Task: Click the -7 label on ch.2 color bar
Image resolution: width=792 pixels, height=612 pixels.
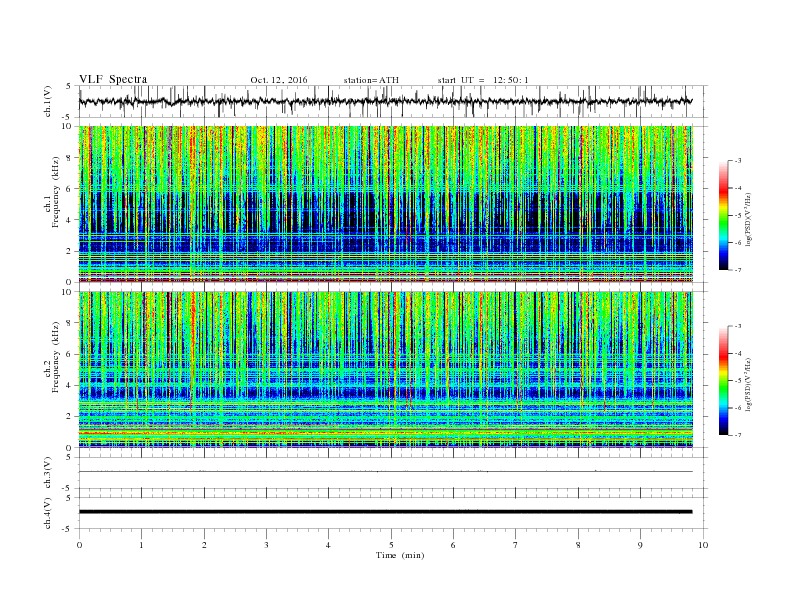Action: (x=738, y=435)
